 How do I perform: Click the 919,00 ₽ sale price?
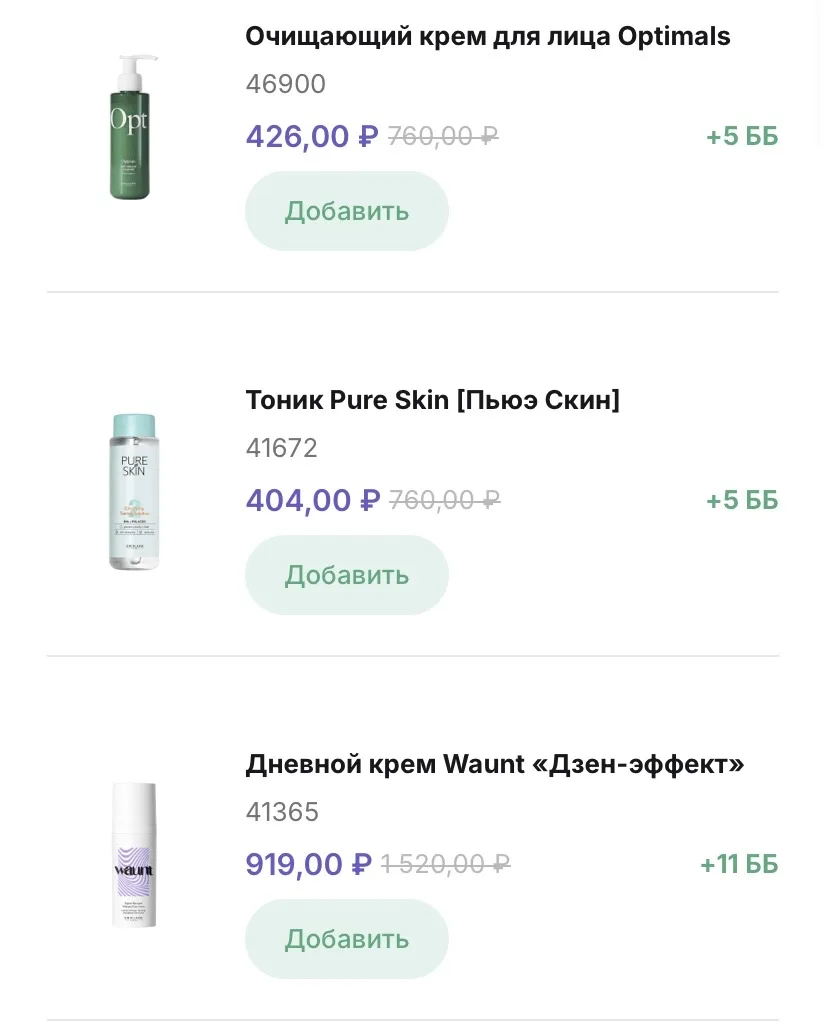(x=309, y=864)
